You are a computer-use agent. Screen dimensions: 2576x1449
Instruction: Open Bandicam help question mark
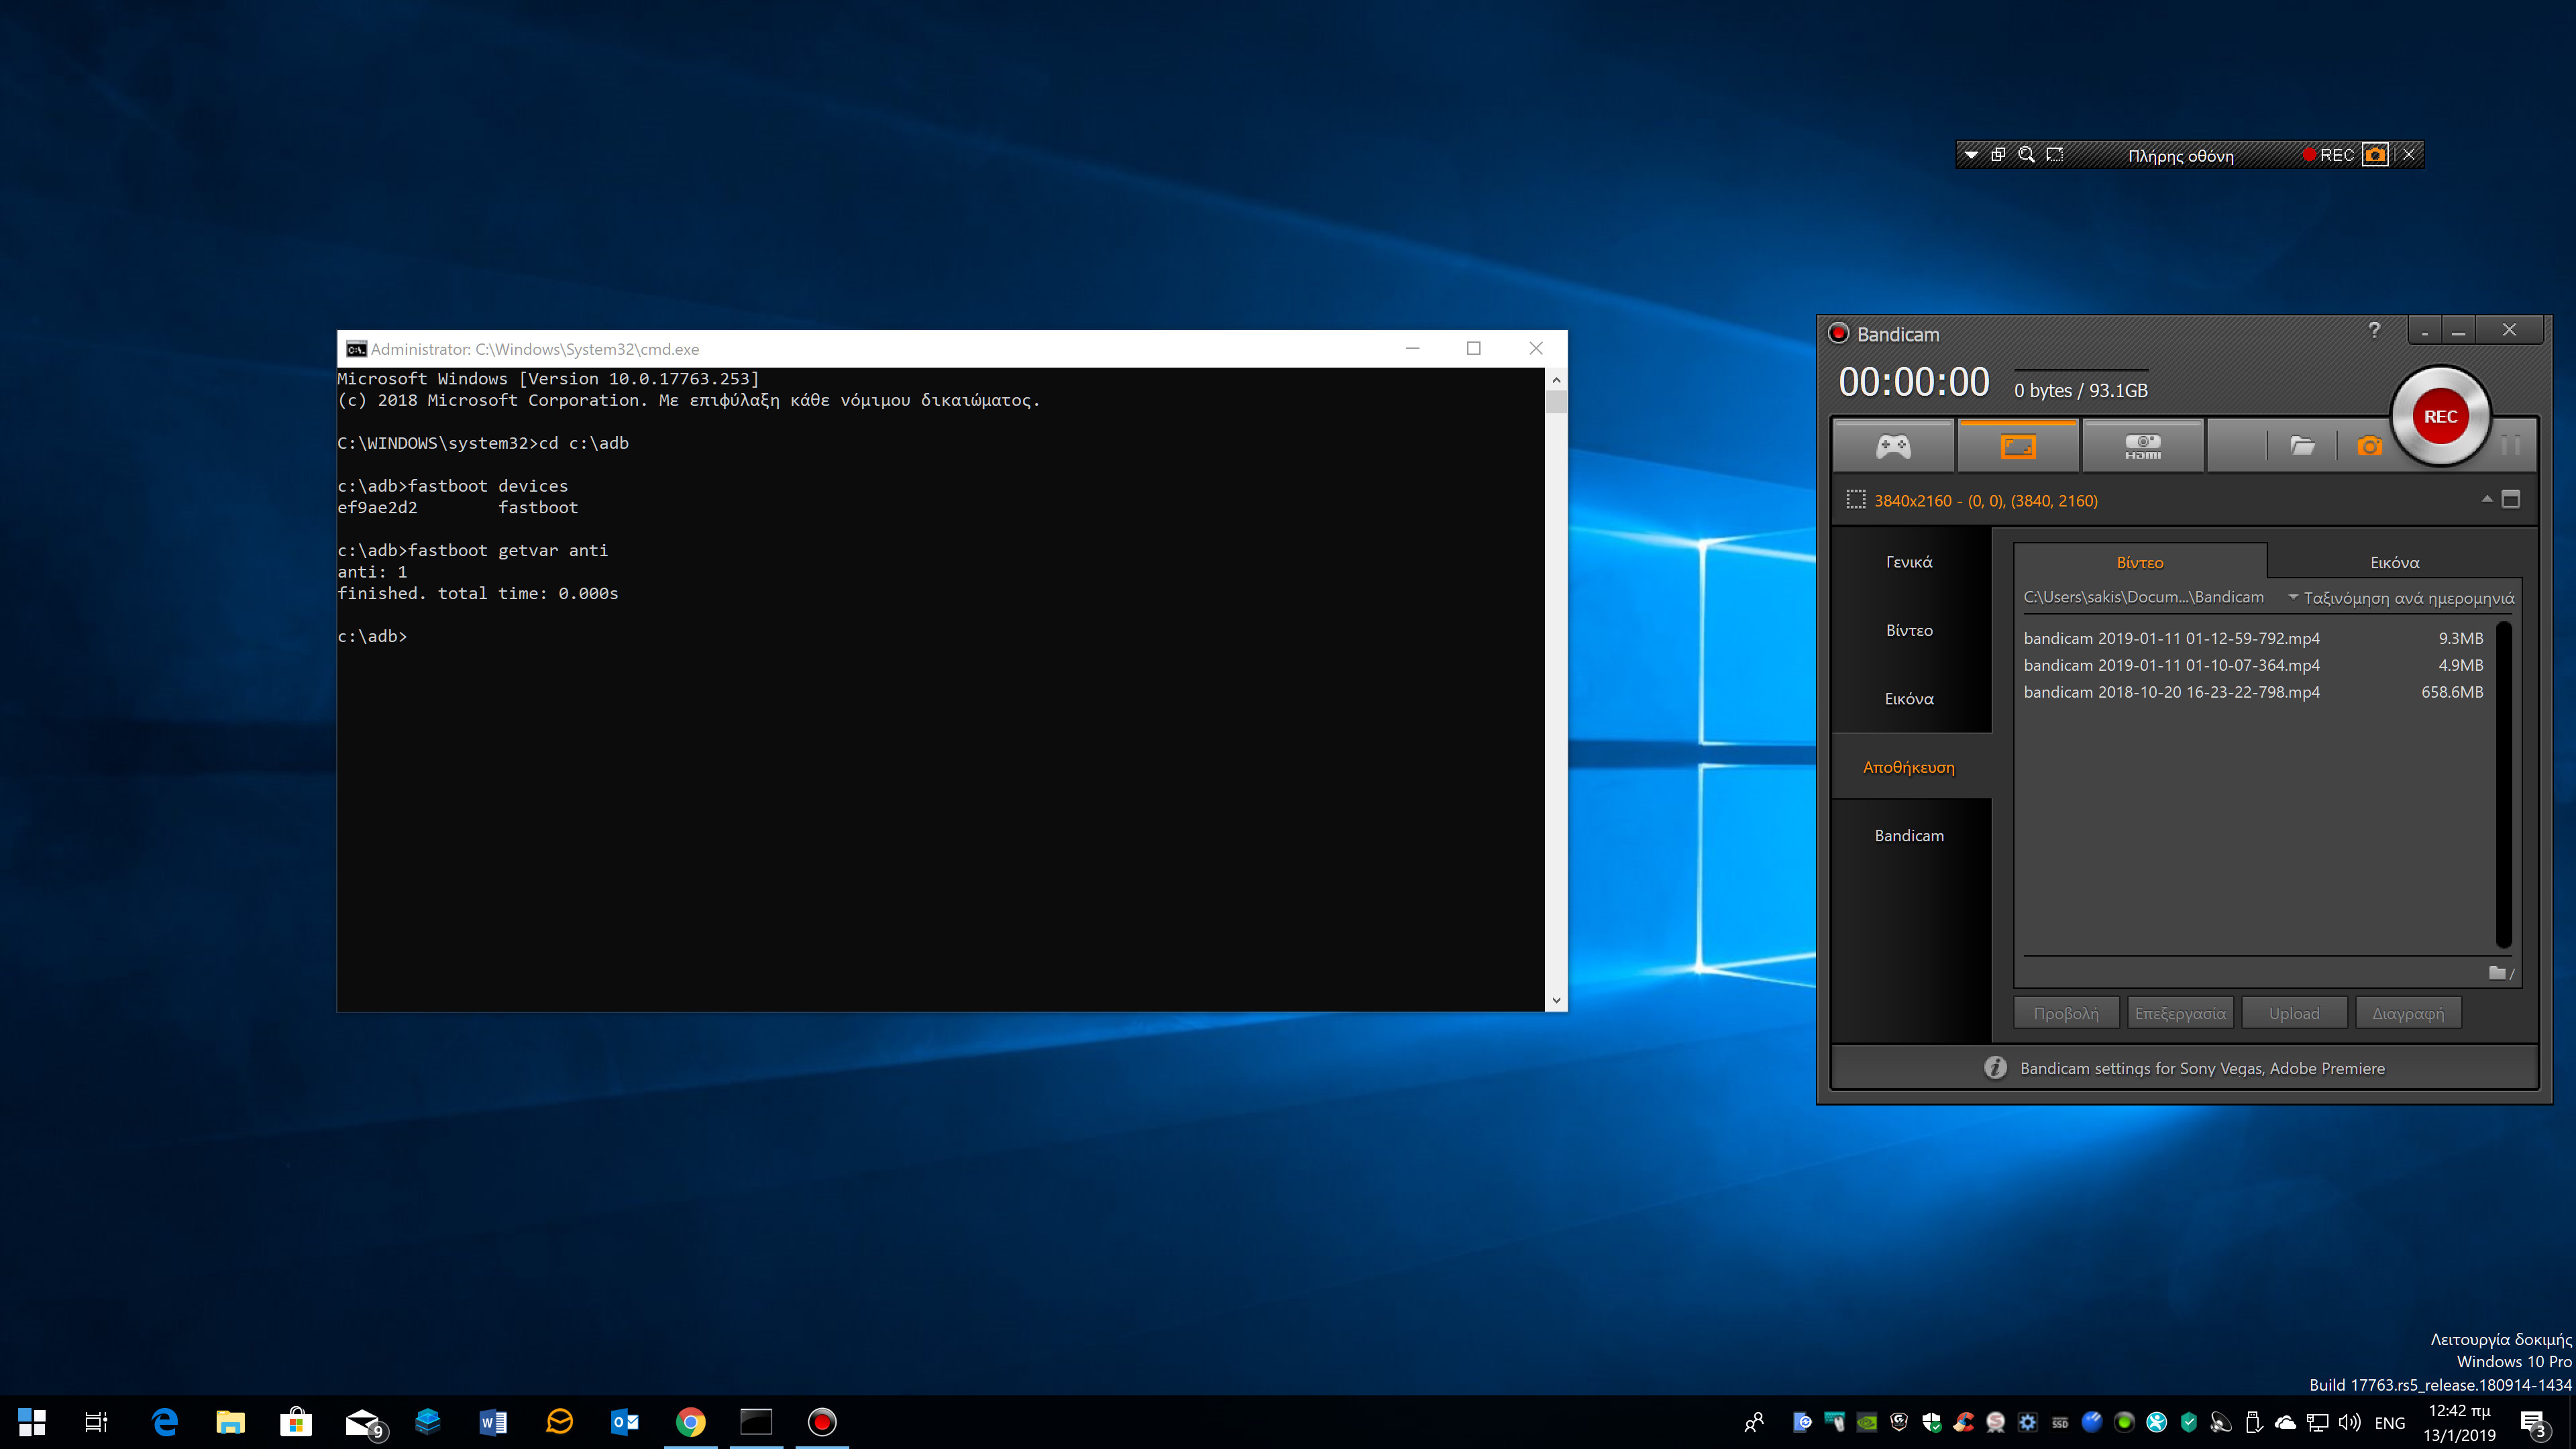click(x=2374, y=331)
